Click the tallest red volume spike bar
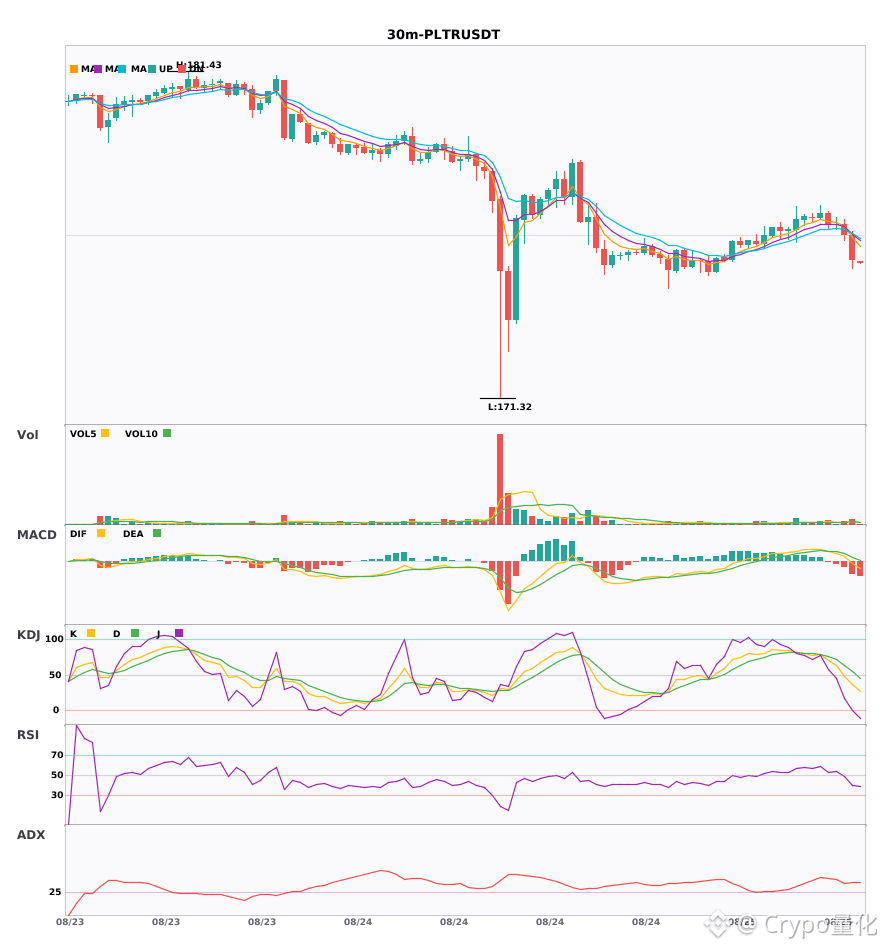Viewport: 885px width, 950px height. 500,479
